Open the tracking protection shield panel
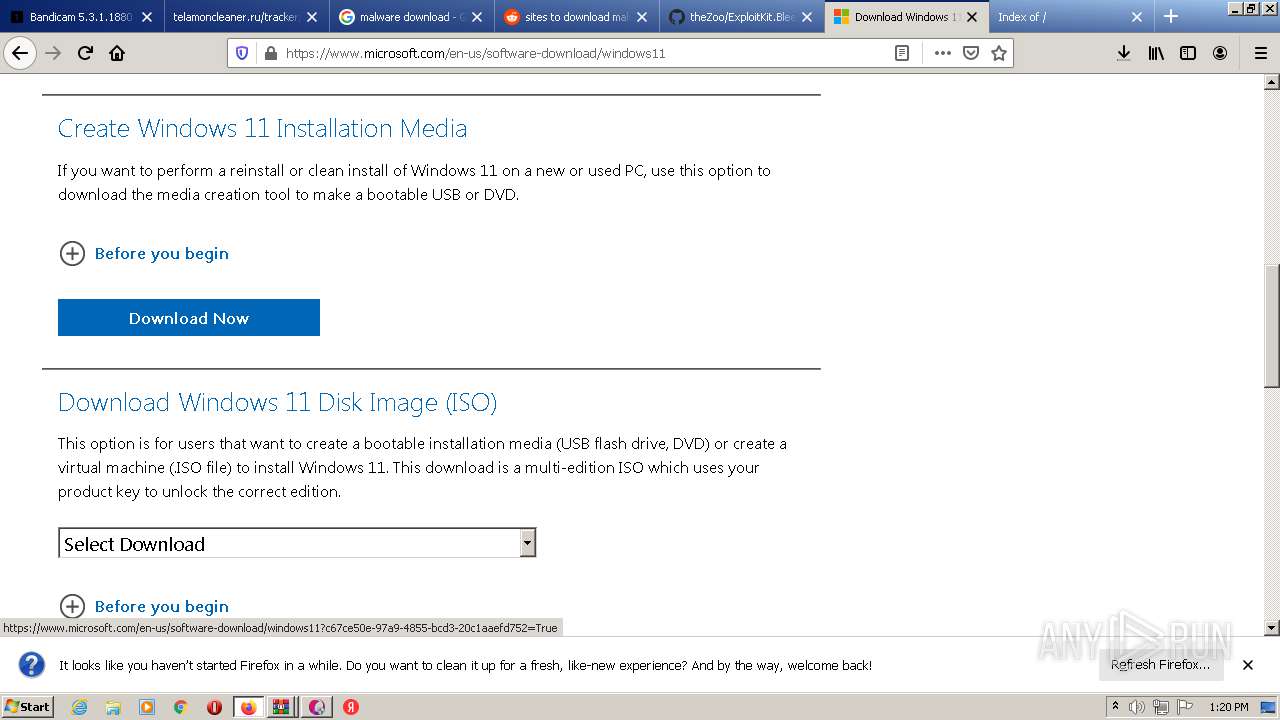1280x720 pixels. click(x=242, y=53)
